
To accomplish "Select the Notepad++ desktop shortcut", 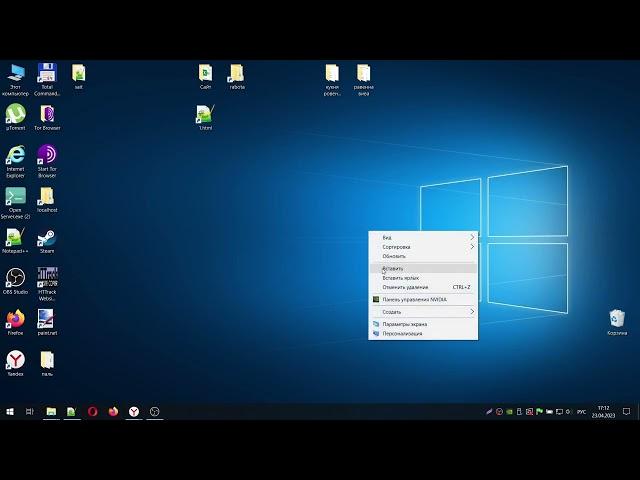I will tap(16, 241).
